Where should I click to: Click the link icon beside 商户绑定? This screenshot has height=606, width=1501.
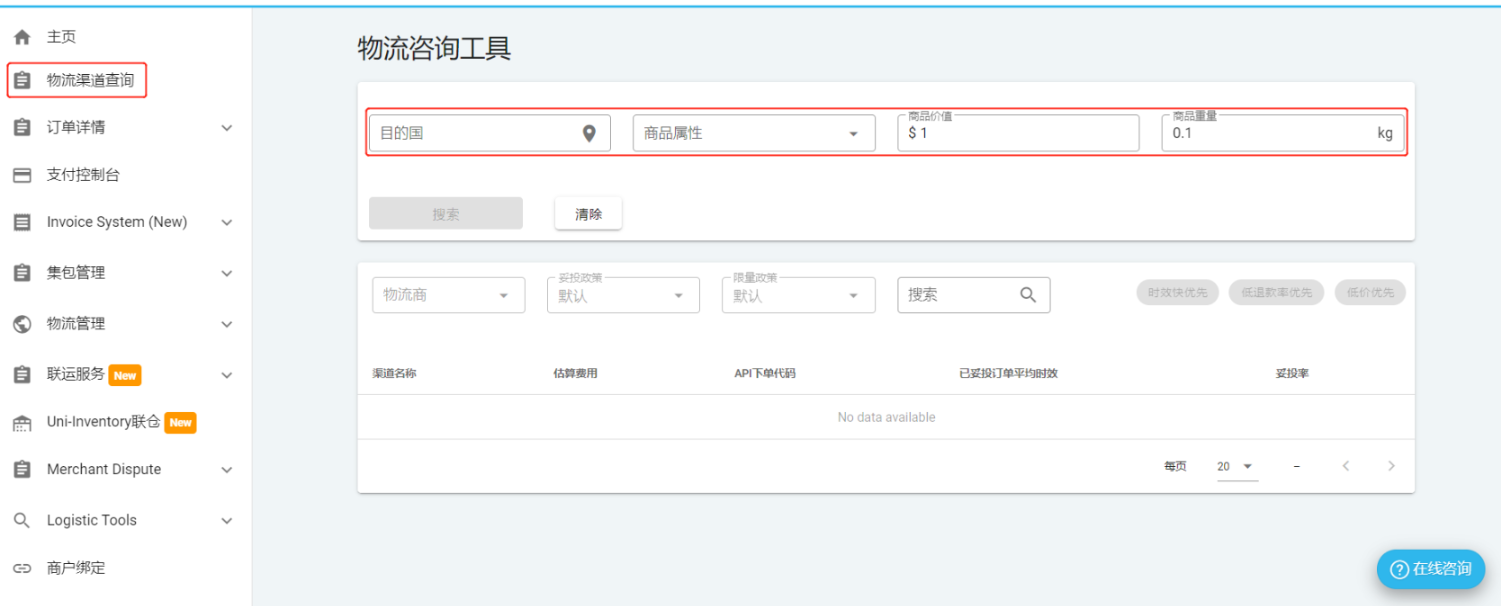[x=22, y=568]
